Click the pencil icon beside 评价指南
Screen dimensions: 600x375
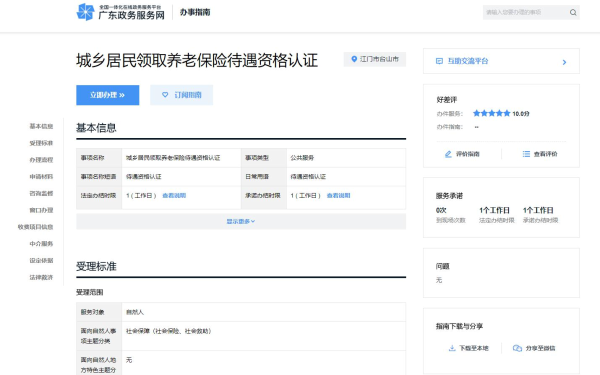pos(448,154)
